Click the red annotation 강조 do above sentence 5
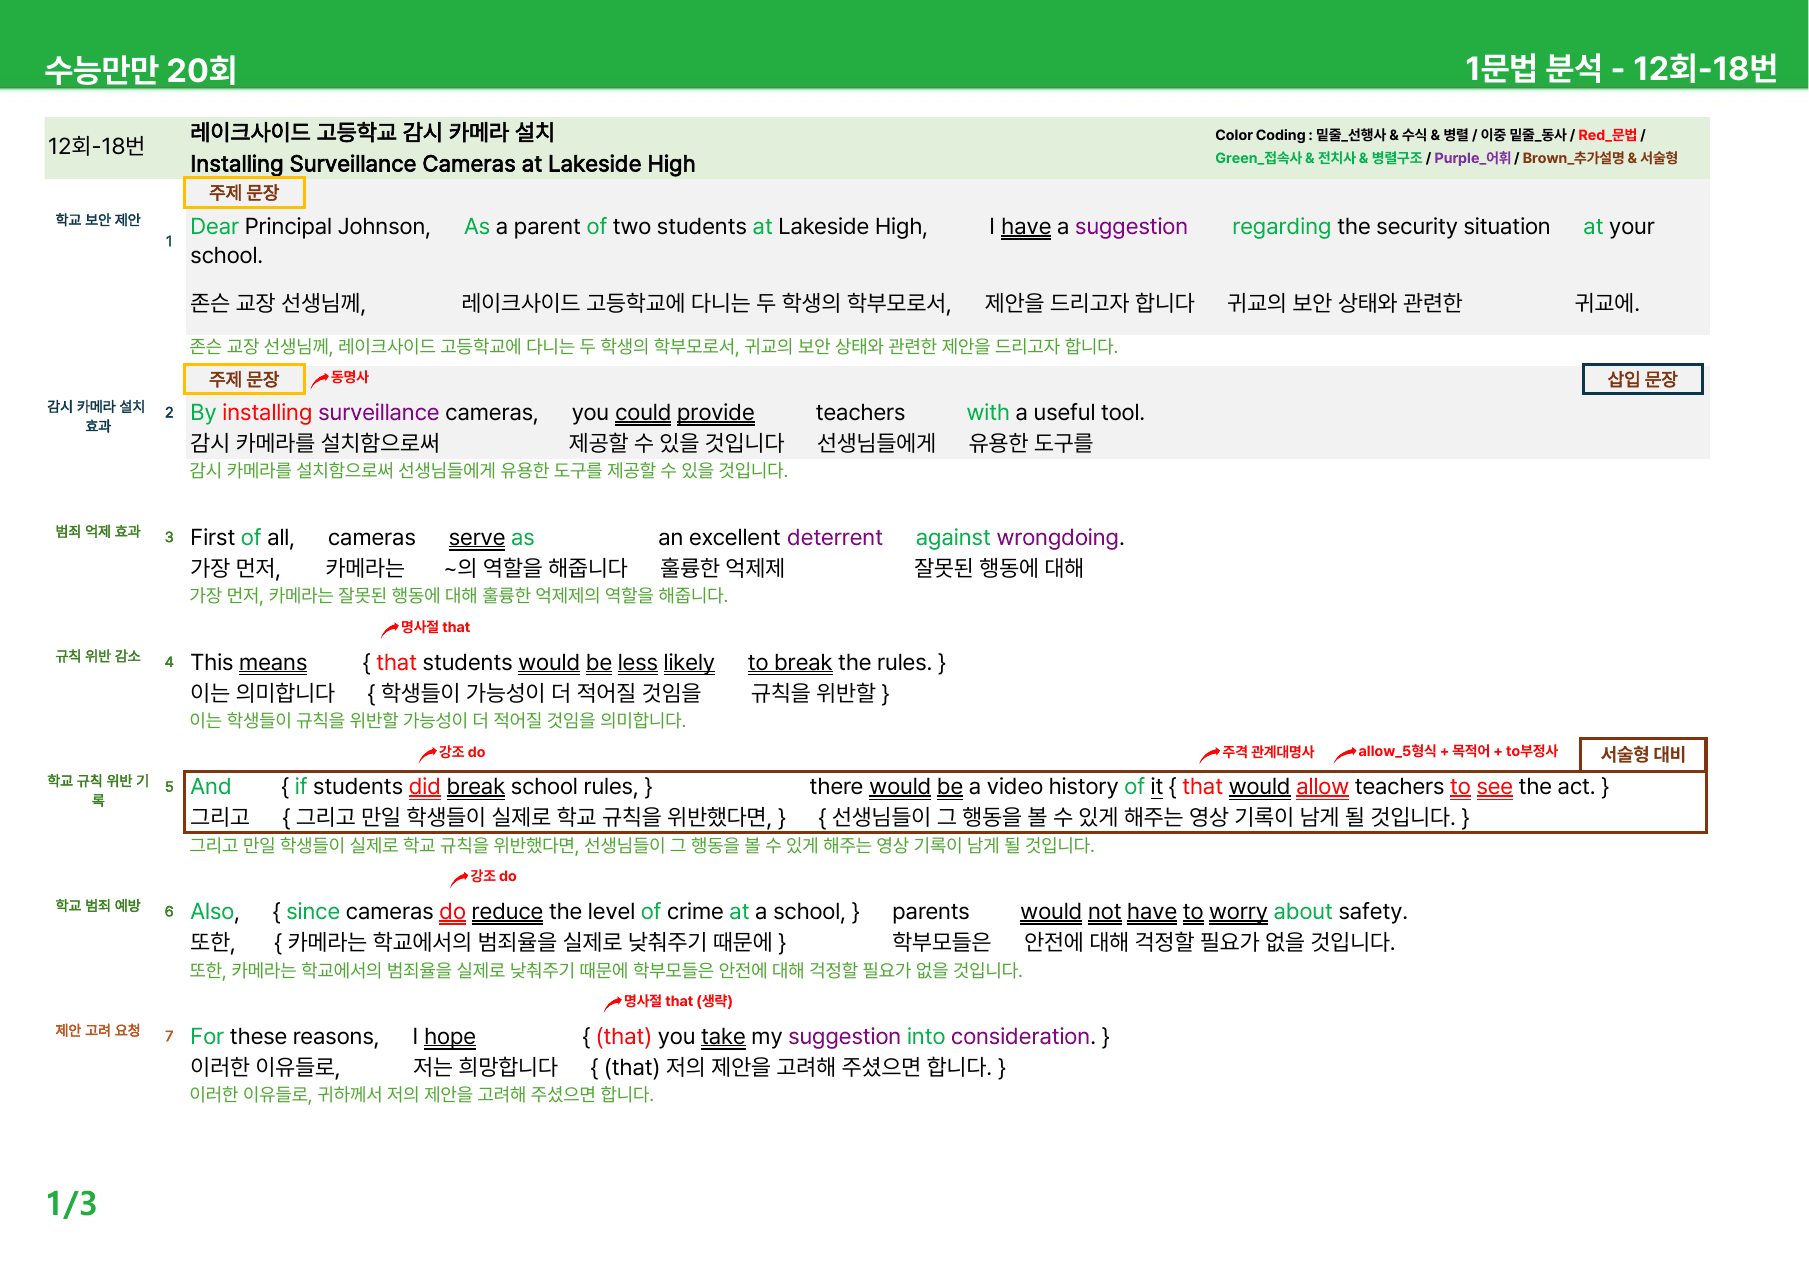This screenshot has height=1279, width=1809. (x=462, y=752)
